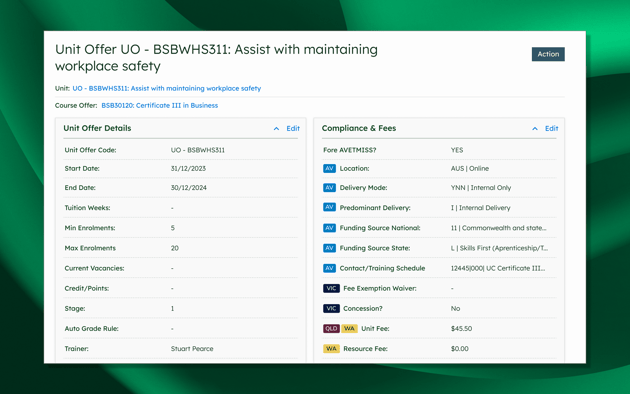
Task: Click the page title Unit Offer UO - BSBWHS311
Action: point(216,57)
